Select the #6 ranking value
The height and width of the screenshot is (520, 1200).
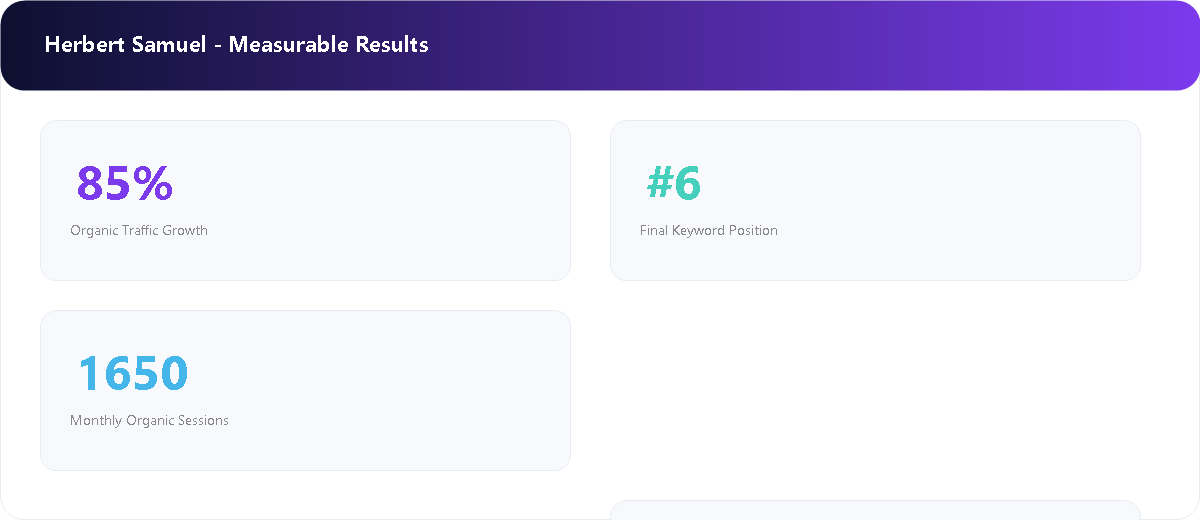[674, 183]
